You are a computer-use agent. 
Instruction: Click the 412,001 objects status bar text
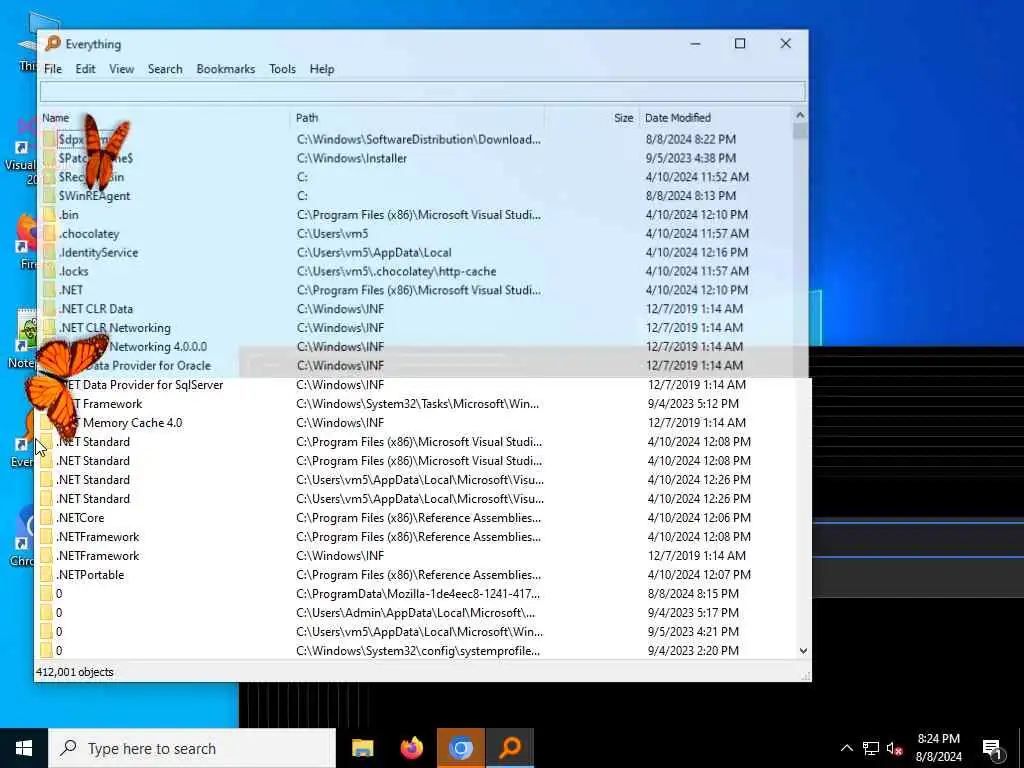pyautogui.click(x=74, y=672)
